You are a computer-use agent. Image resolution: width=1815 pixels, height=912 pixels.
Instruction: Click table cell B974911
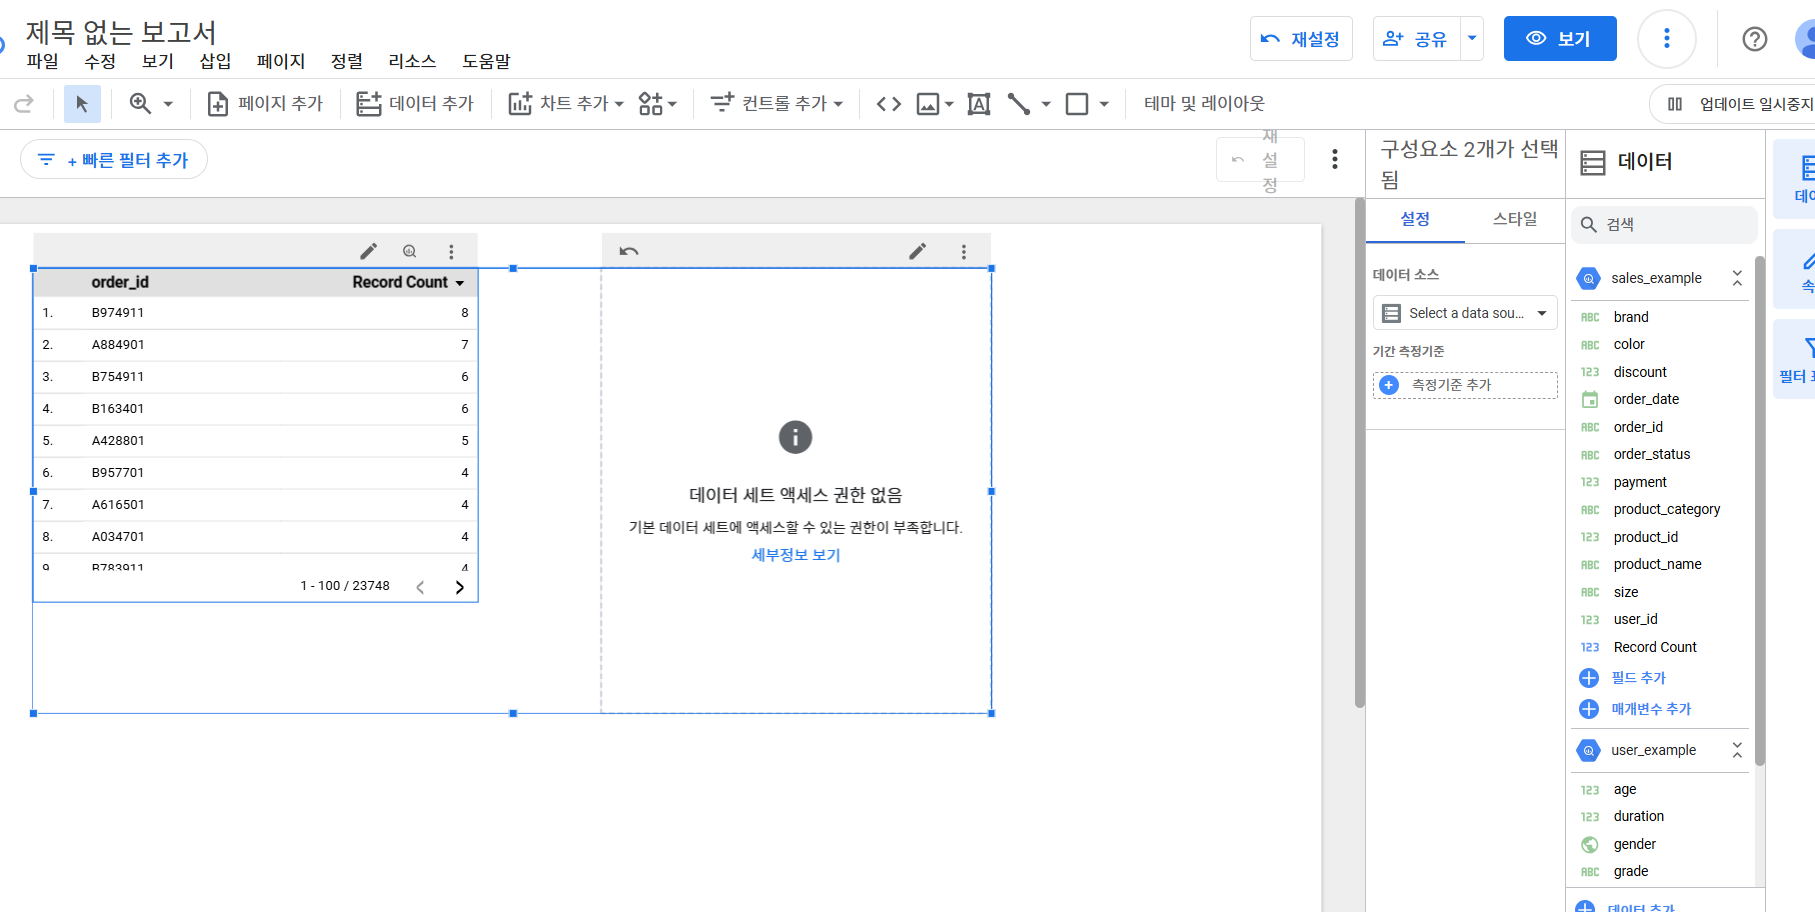[118, 313]
